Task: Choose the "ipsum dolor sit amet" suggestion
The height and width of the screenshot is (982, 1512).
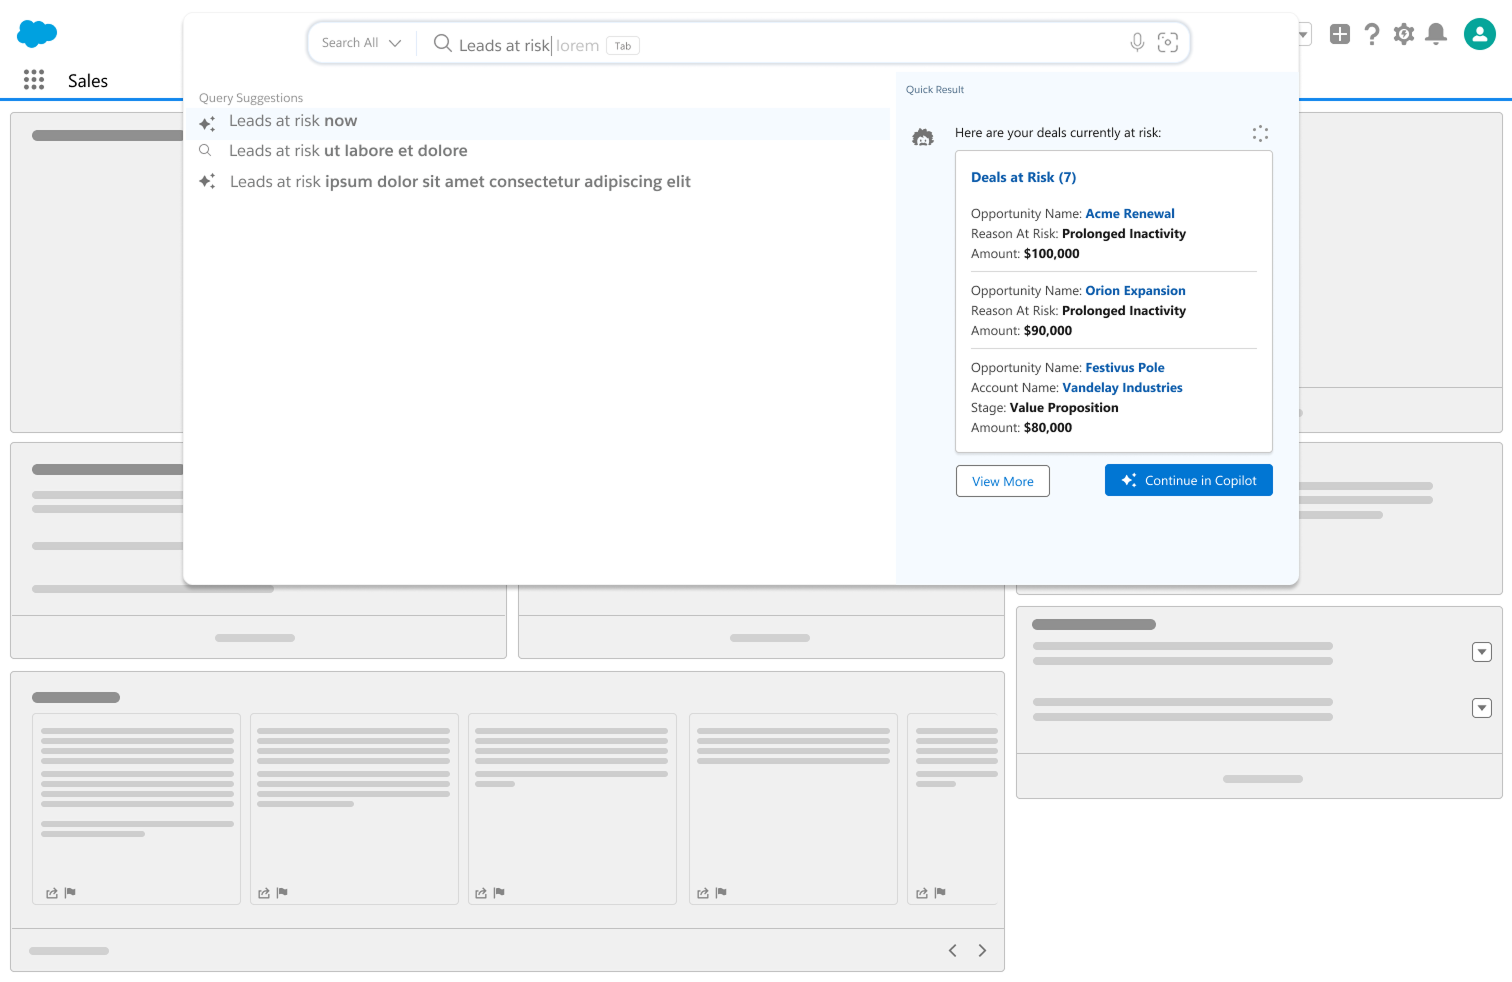Action: 460,182
